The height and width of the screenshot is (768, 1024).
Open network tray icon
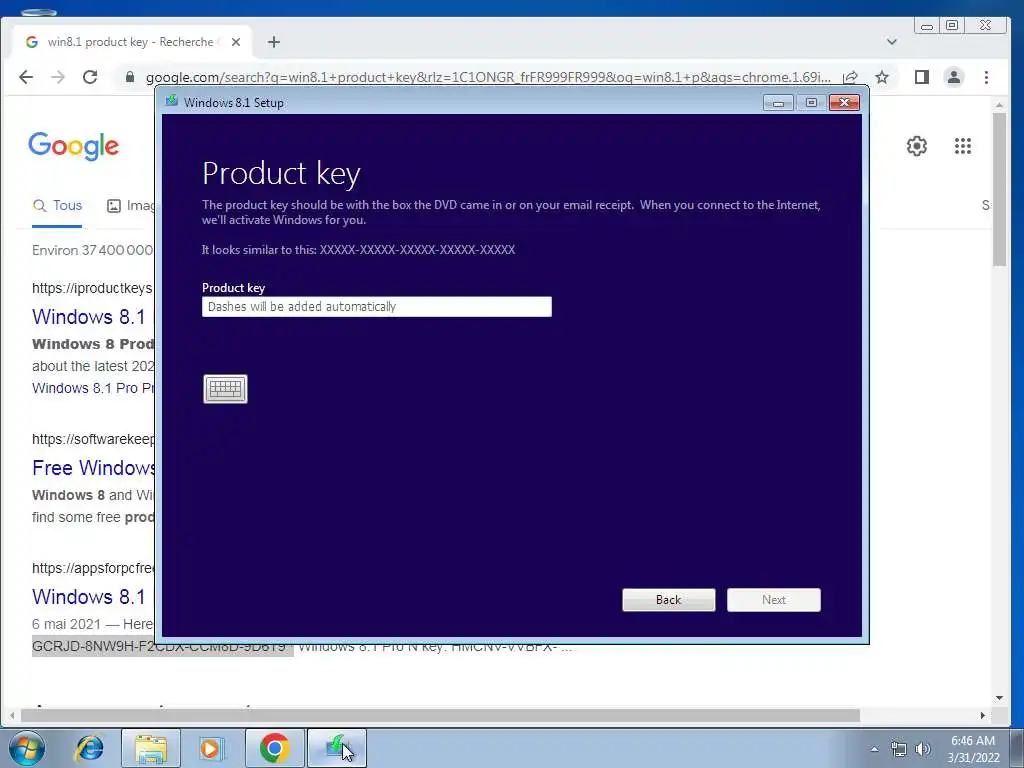click(x=899, y=749)
